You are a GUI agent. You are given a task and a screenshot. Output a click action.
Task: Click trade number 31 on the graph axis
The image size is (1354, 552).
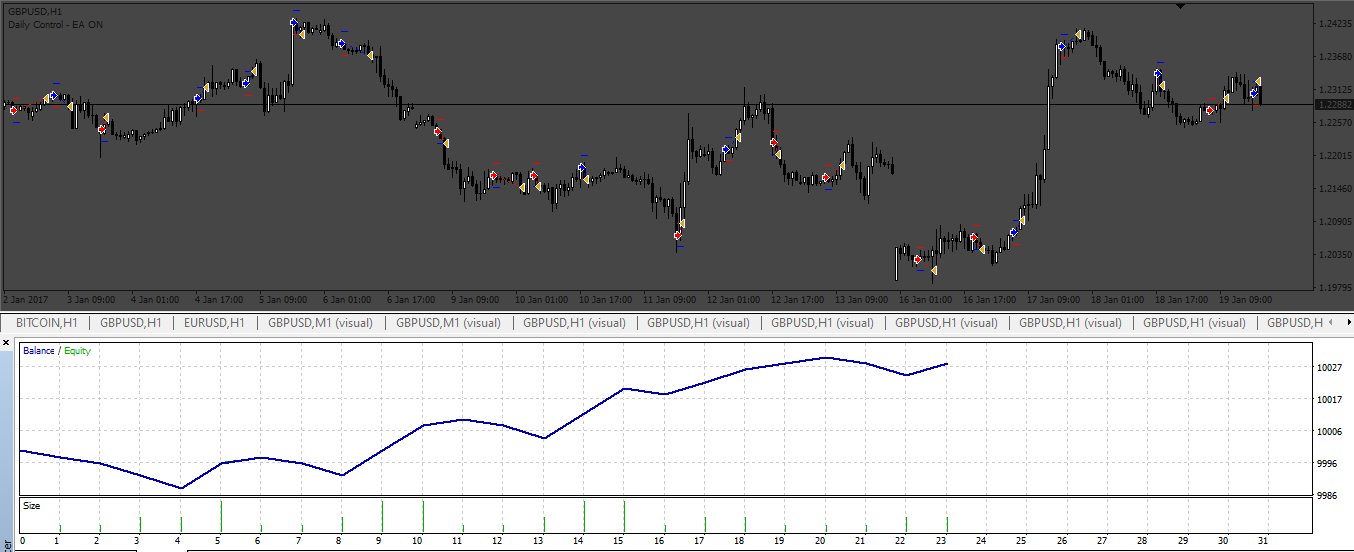pos(1263,541)
